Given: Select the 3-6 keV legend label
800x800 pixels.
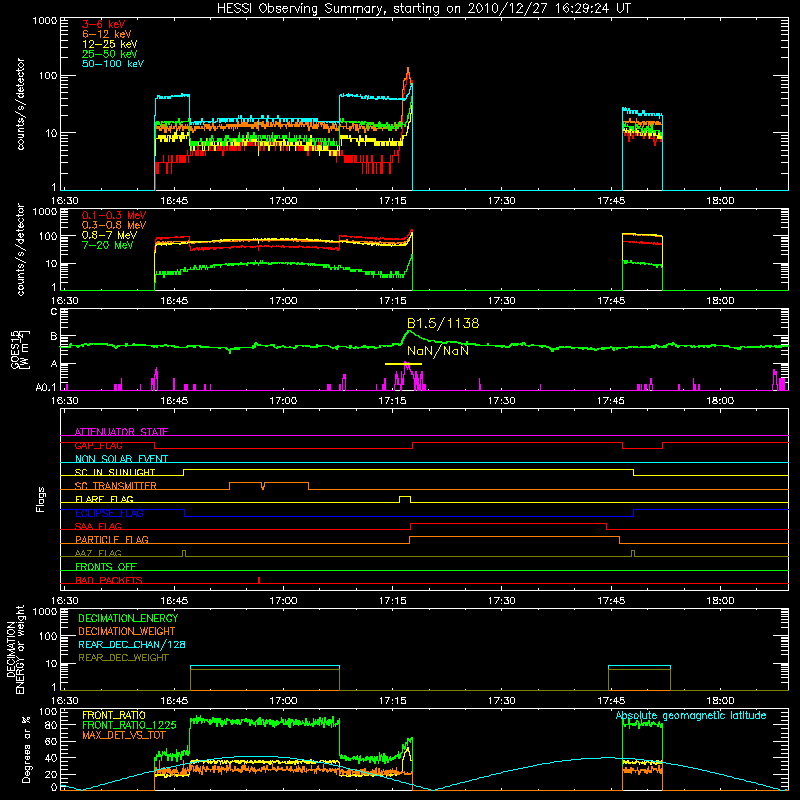Looking at the screenshot, I should coord(104,24).
